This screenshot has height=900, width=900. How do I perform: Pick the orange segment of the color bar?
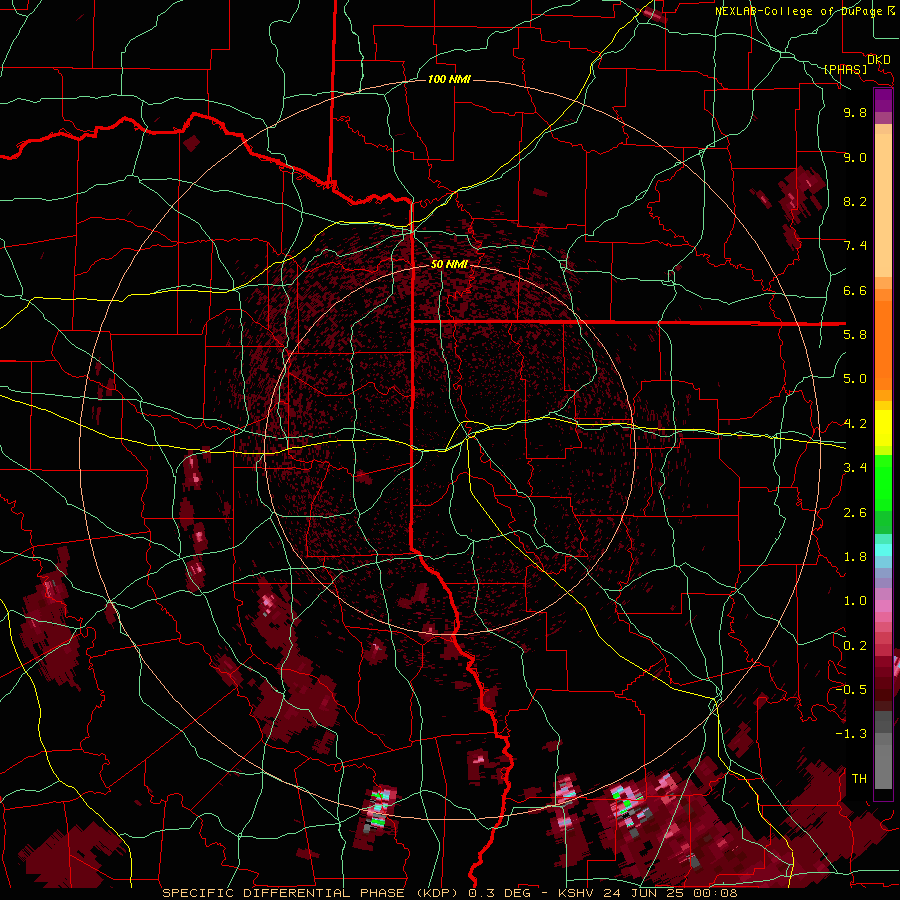click(x=883, y=346)
